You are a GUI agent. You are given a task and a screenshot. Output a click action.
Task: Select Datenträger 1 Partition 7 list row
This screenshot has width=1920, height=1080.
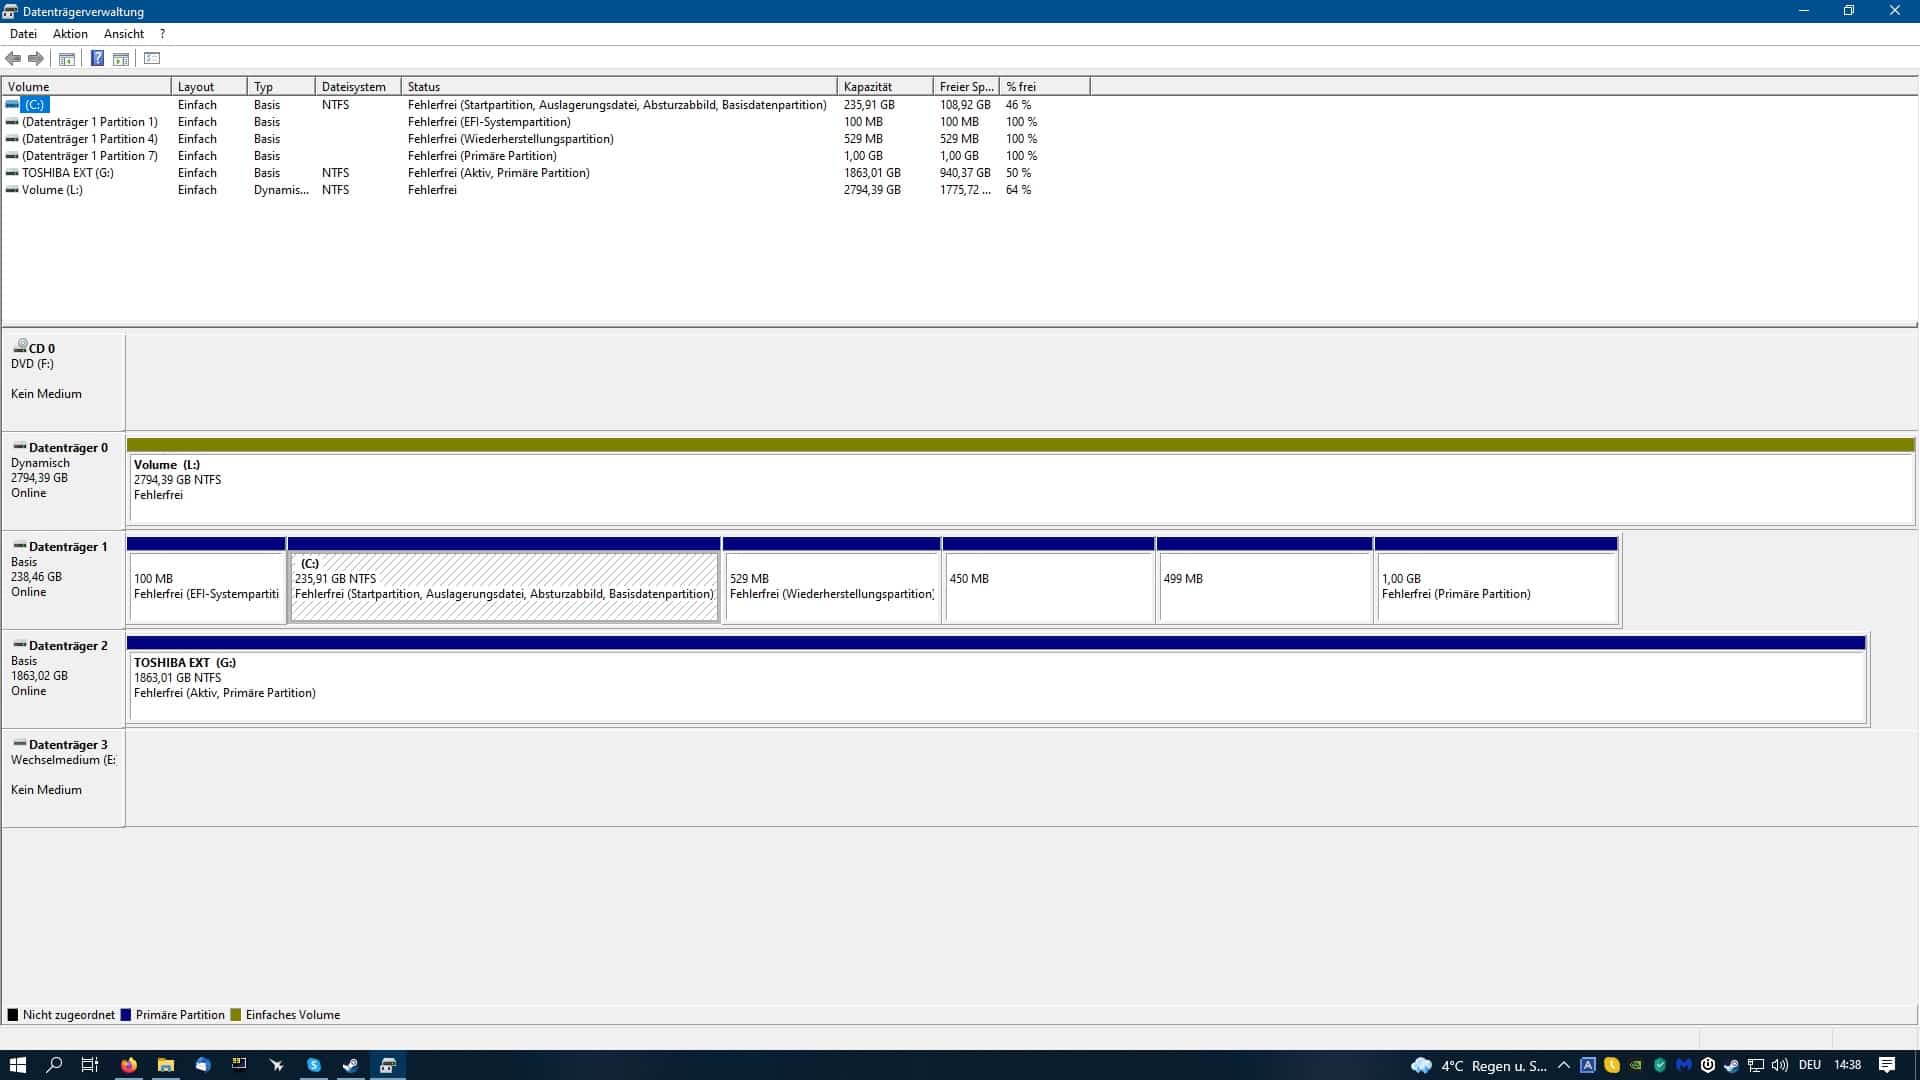click(x=545, y=156)
